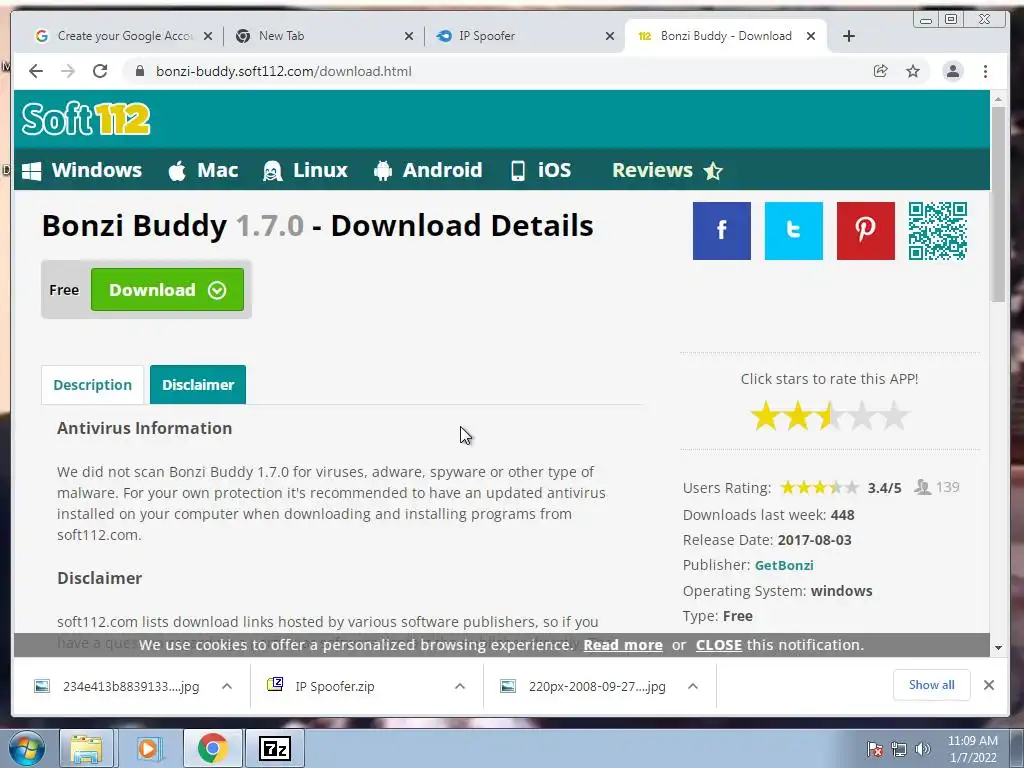Screen dimensions: 1024x768
Task: Open the Reviews menu item
Action: pyautogui.click(x=667, y=170)
